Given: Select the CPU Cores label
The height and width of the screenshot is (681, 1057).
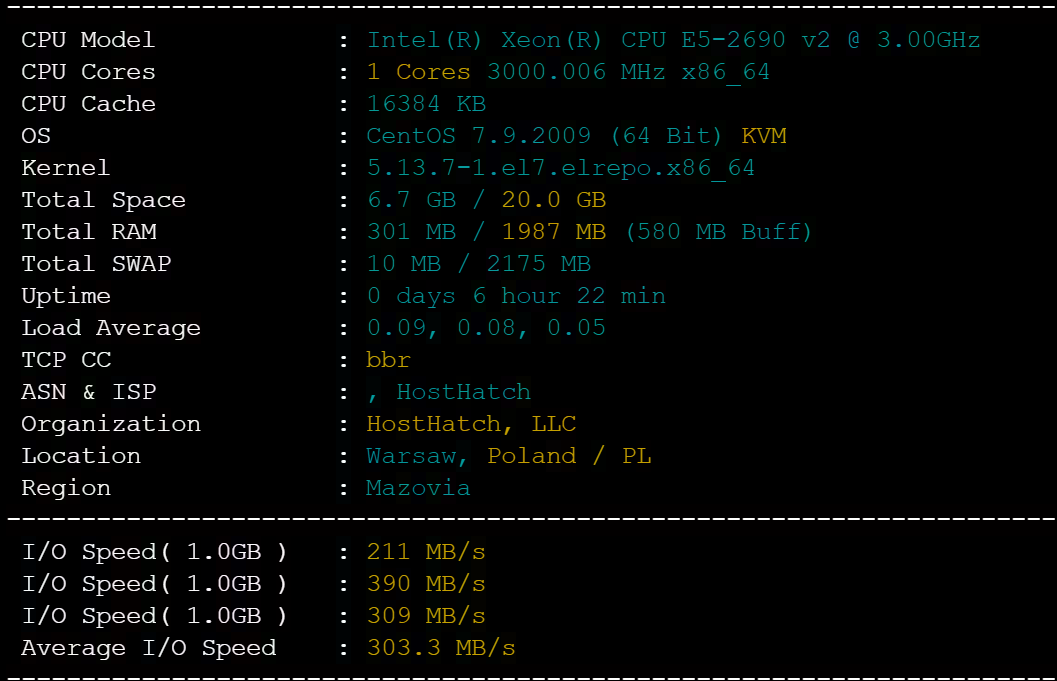Looking at the screenshot, I should (88, 72).
